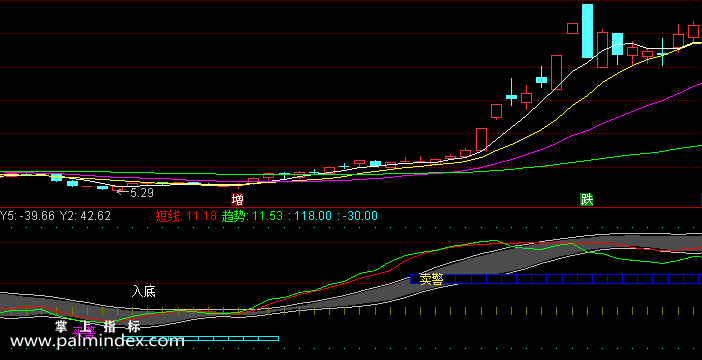
Task: Click the blue sell warning bar strip
Action: coord(556,279)
